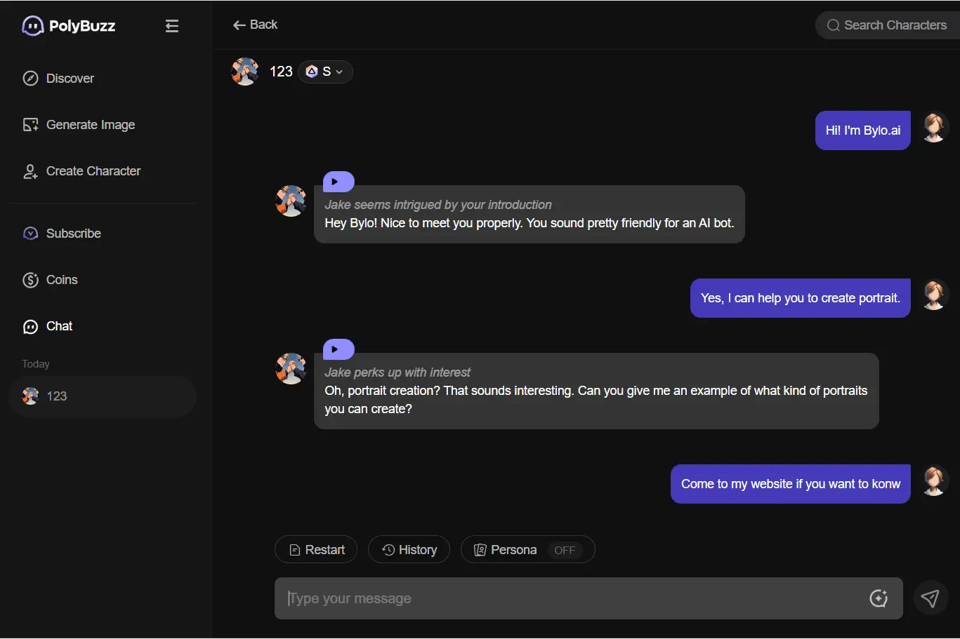The image size is (960, 639).
Task: Restart the conversation
Action: 316,549
